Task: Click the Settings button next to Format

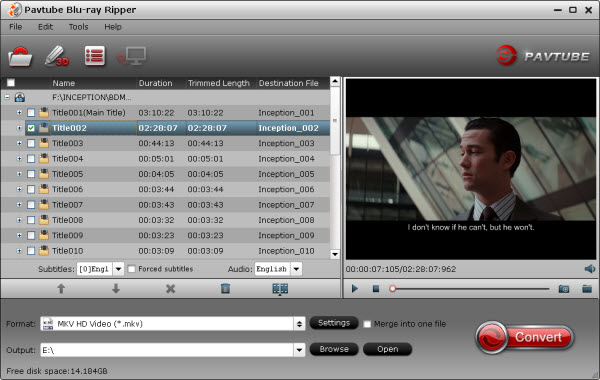Action: (334, 323)
